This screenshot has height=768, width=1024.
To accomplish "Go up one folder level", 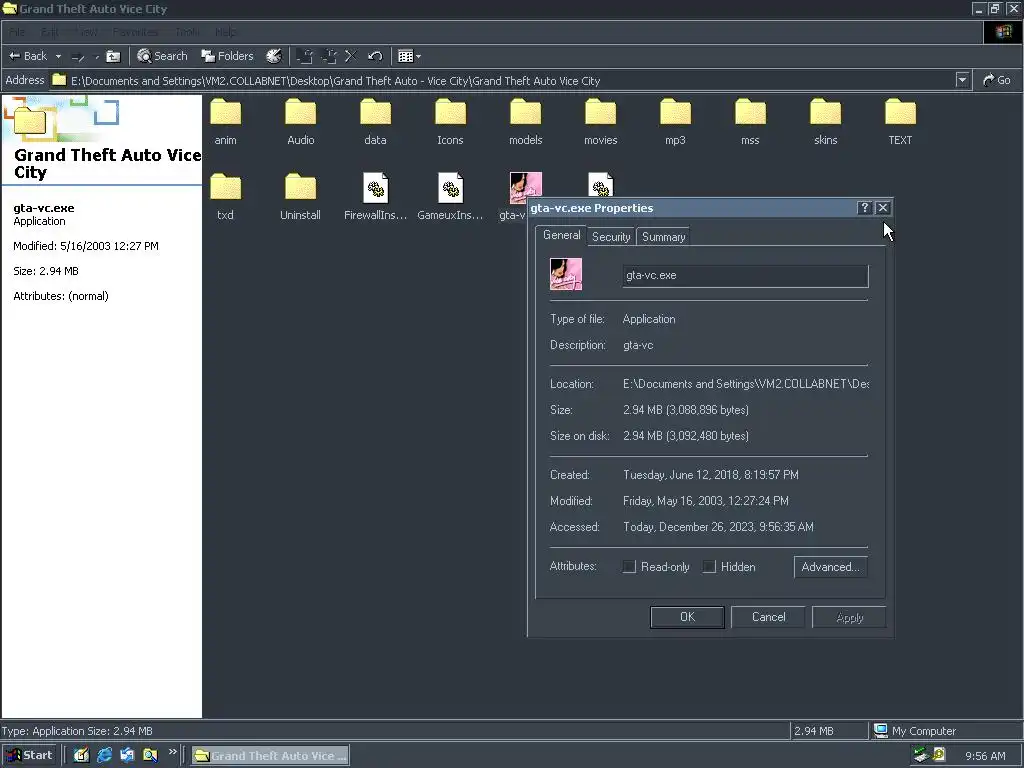I will pos(113,57).
